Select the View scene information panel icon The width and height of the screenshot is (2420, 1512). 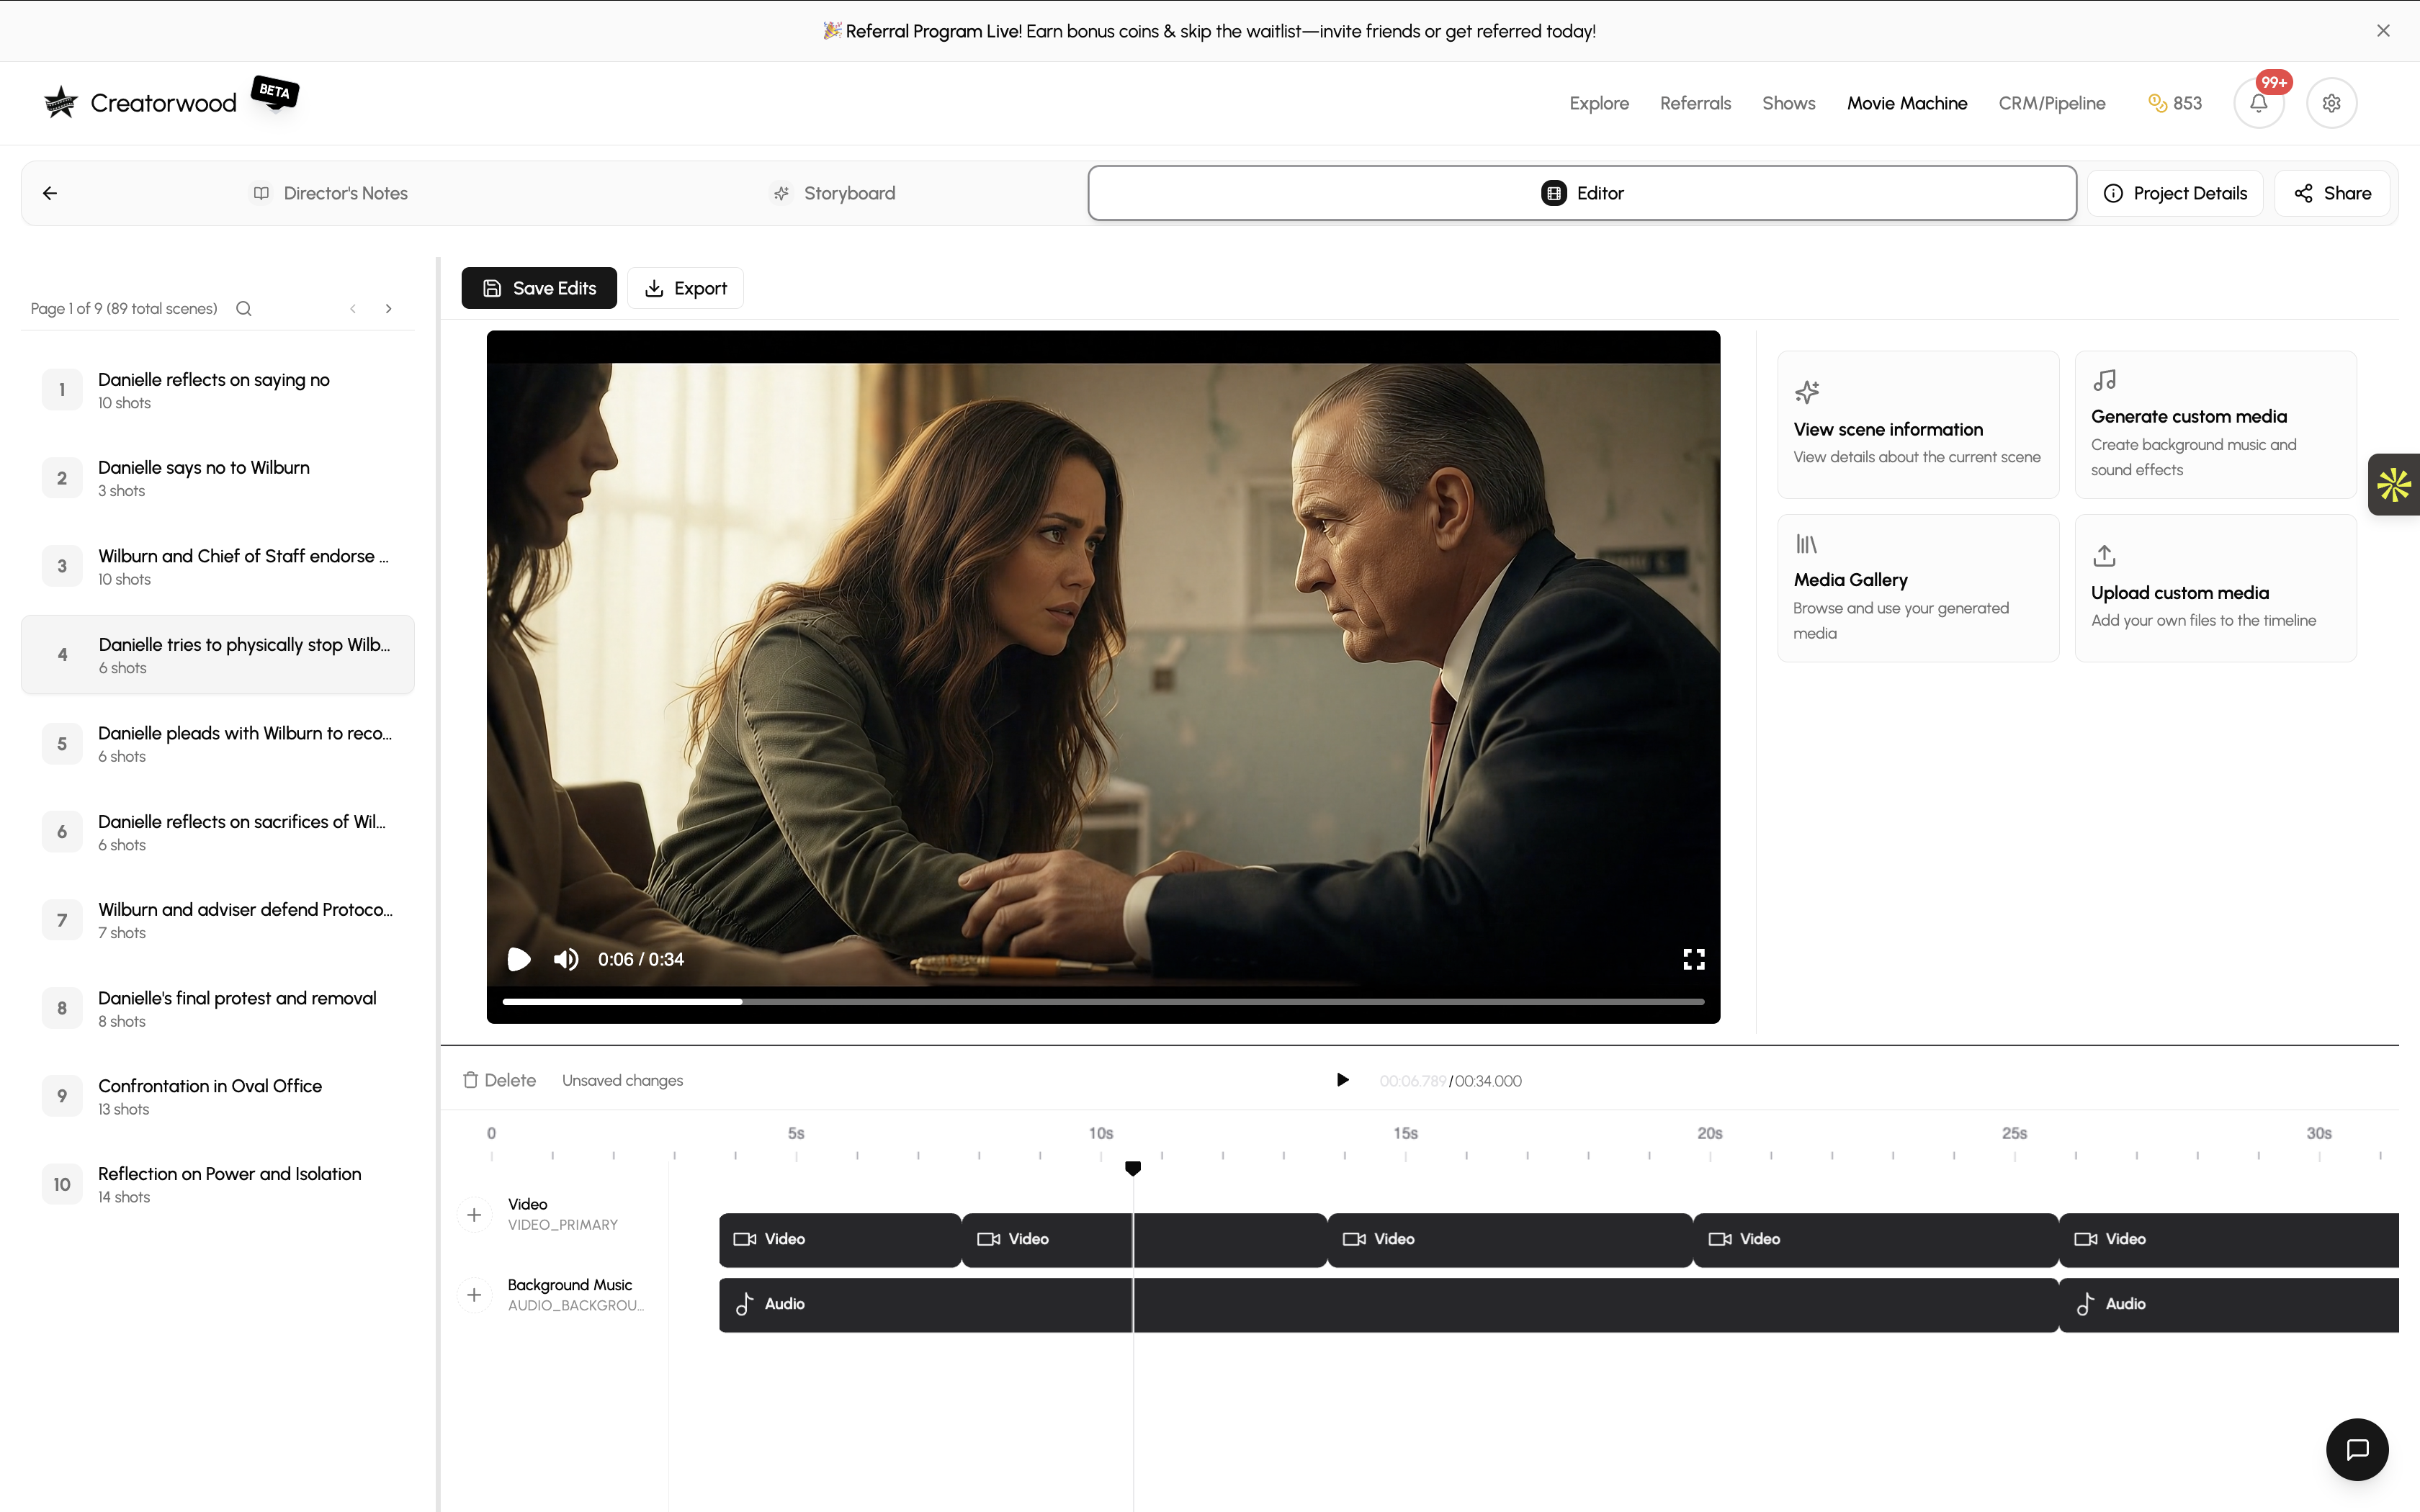1809,392
